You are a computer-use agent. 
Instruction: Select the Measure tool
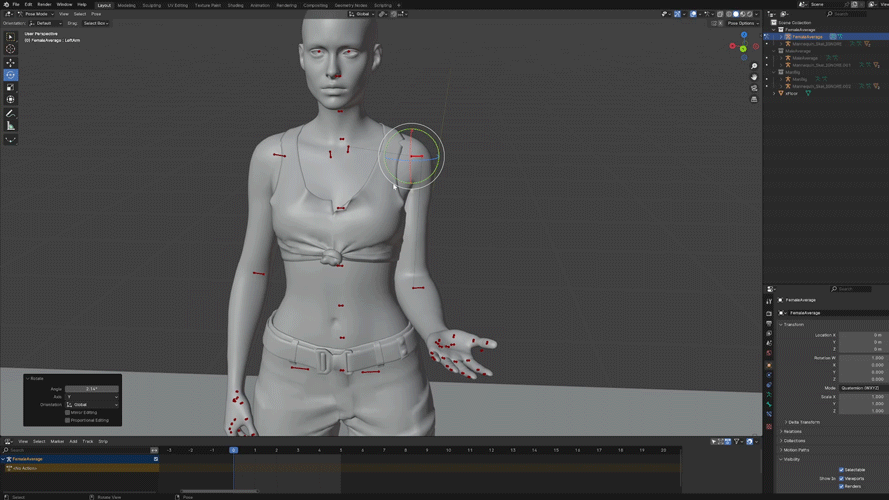(x=11, y=126)
